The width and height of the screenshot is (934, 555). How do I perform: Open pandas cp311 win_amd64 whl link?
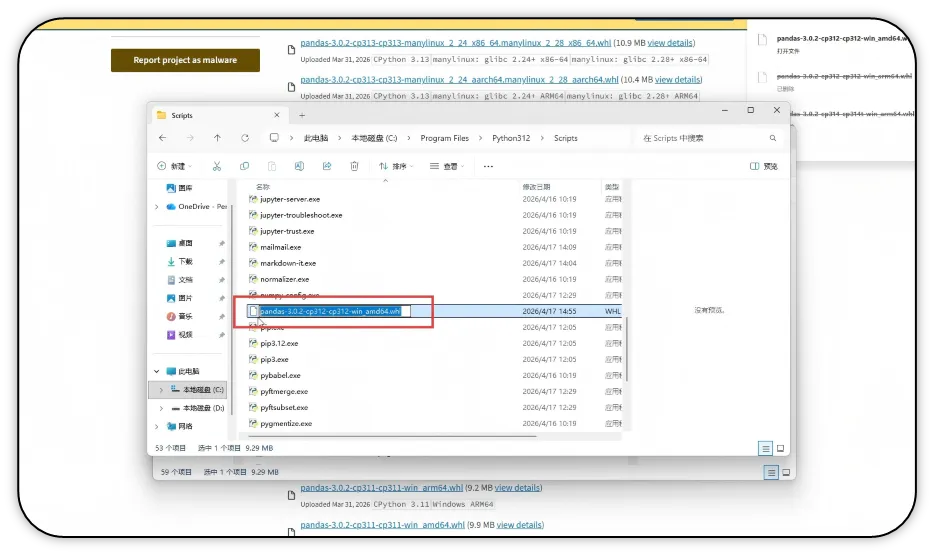[382, 525]
